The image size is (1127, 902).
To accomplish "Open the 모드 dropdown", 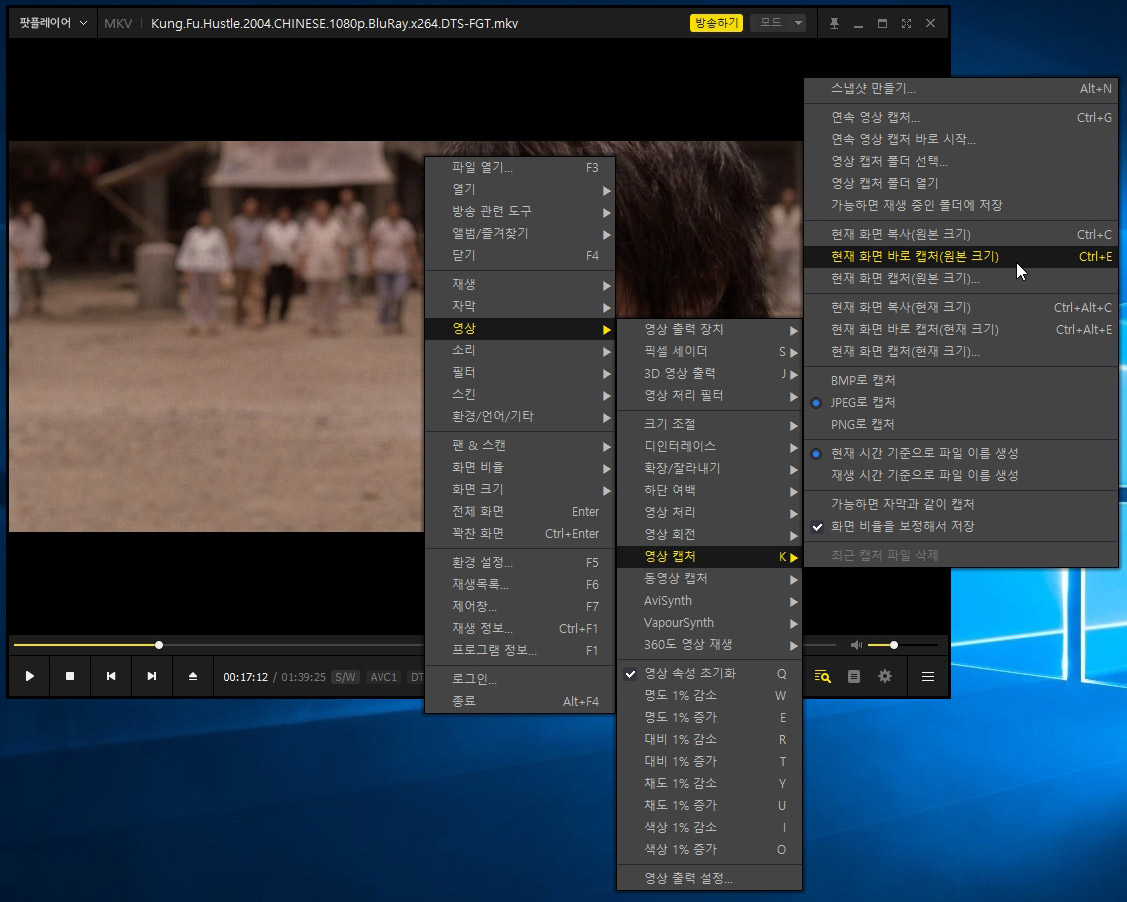I will (x=778, y=23).
